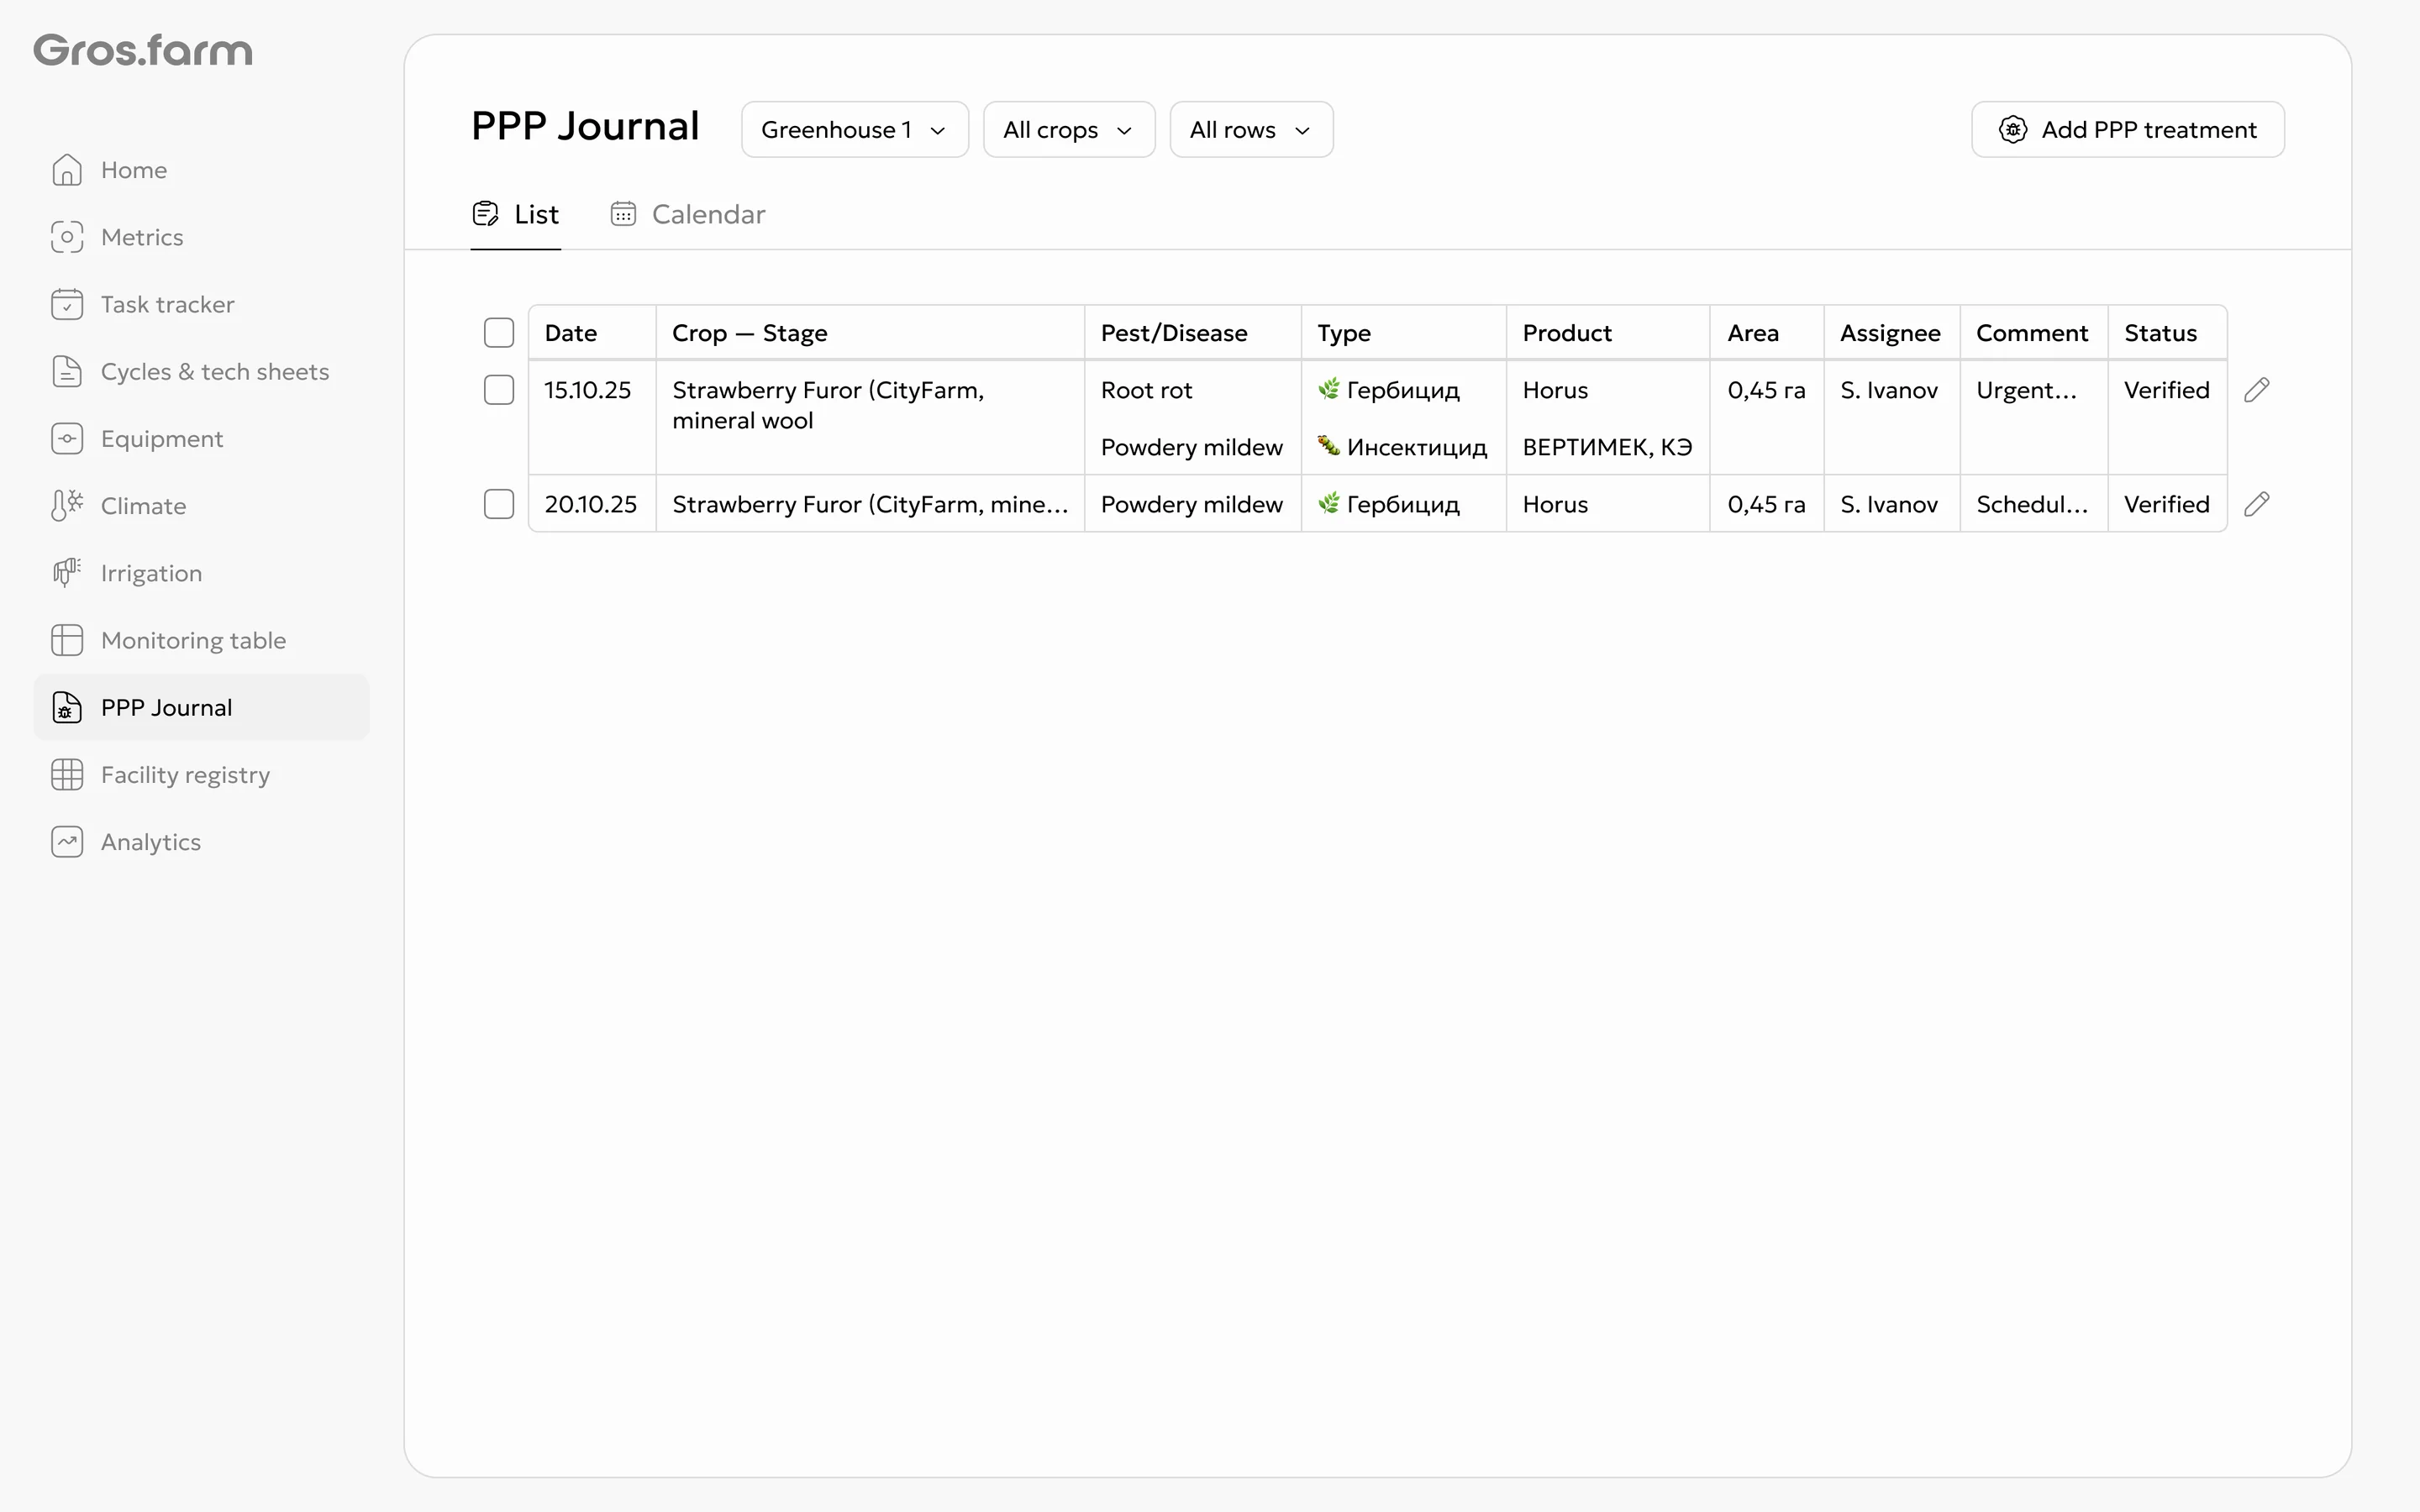This screenshot has height=1512, width=2420.
Task: Edit the 20.10.25 entry with pencil icon
Action: pos(2257,504)
